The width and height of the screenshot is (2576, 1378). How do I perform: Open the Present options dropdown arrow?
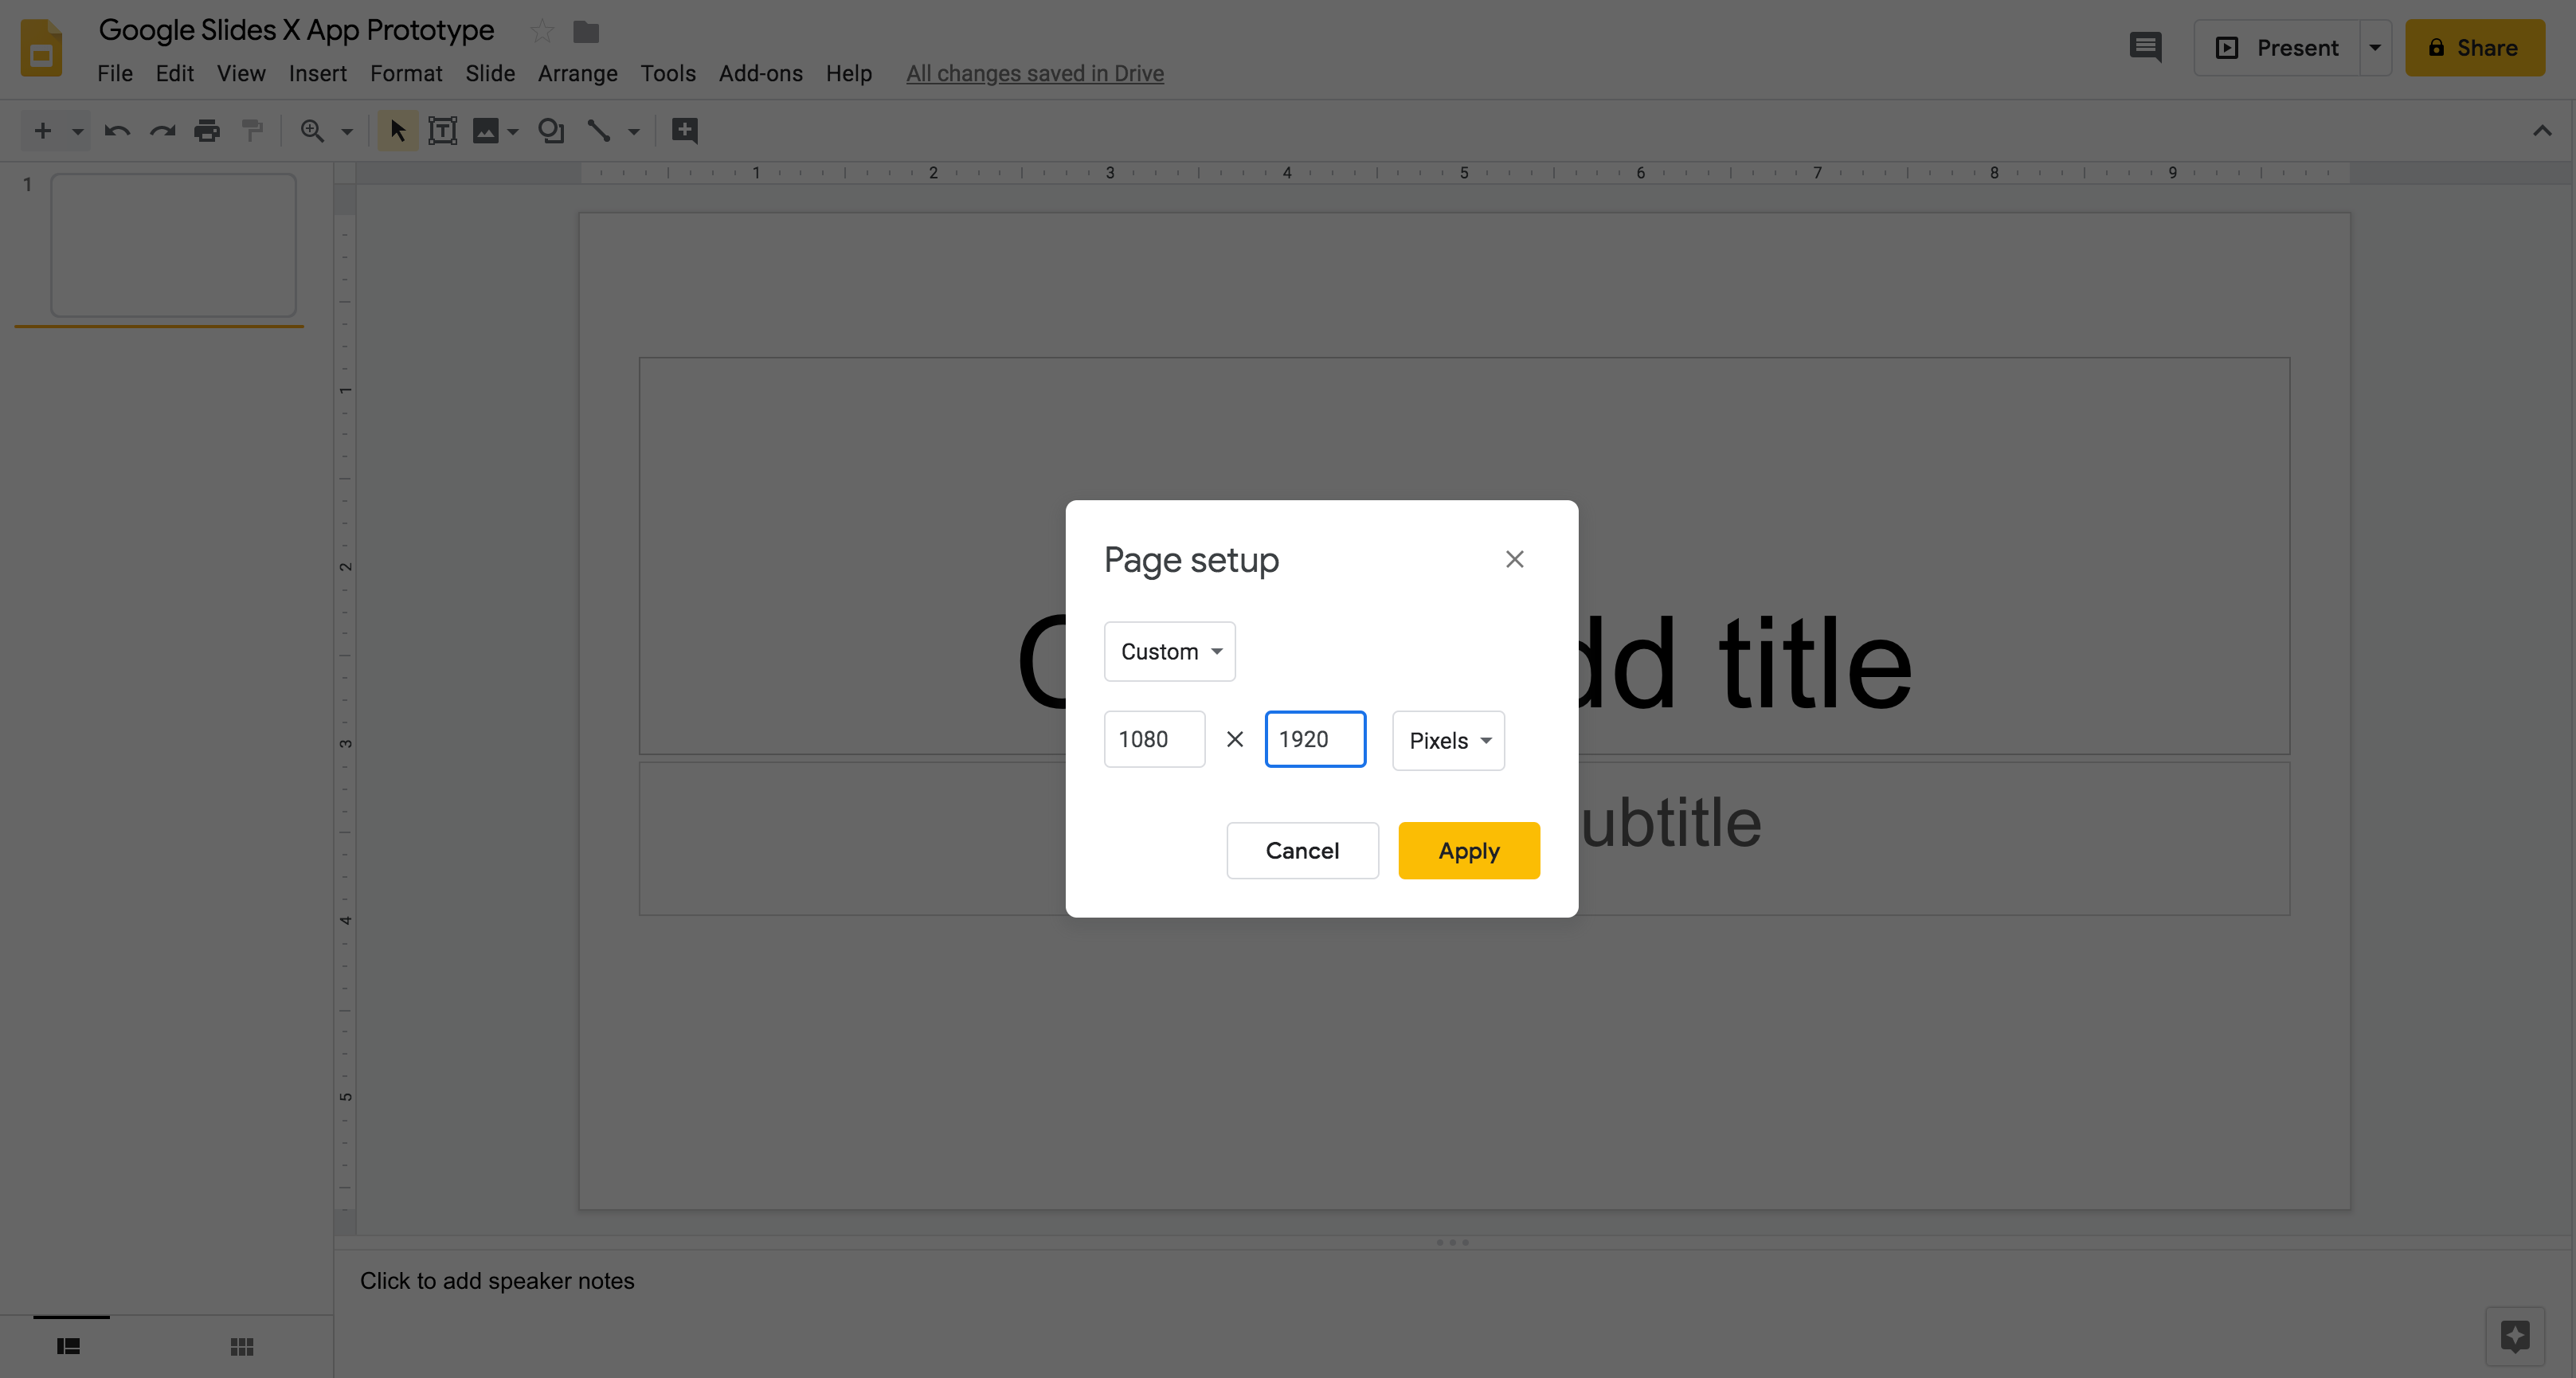2375,47
